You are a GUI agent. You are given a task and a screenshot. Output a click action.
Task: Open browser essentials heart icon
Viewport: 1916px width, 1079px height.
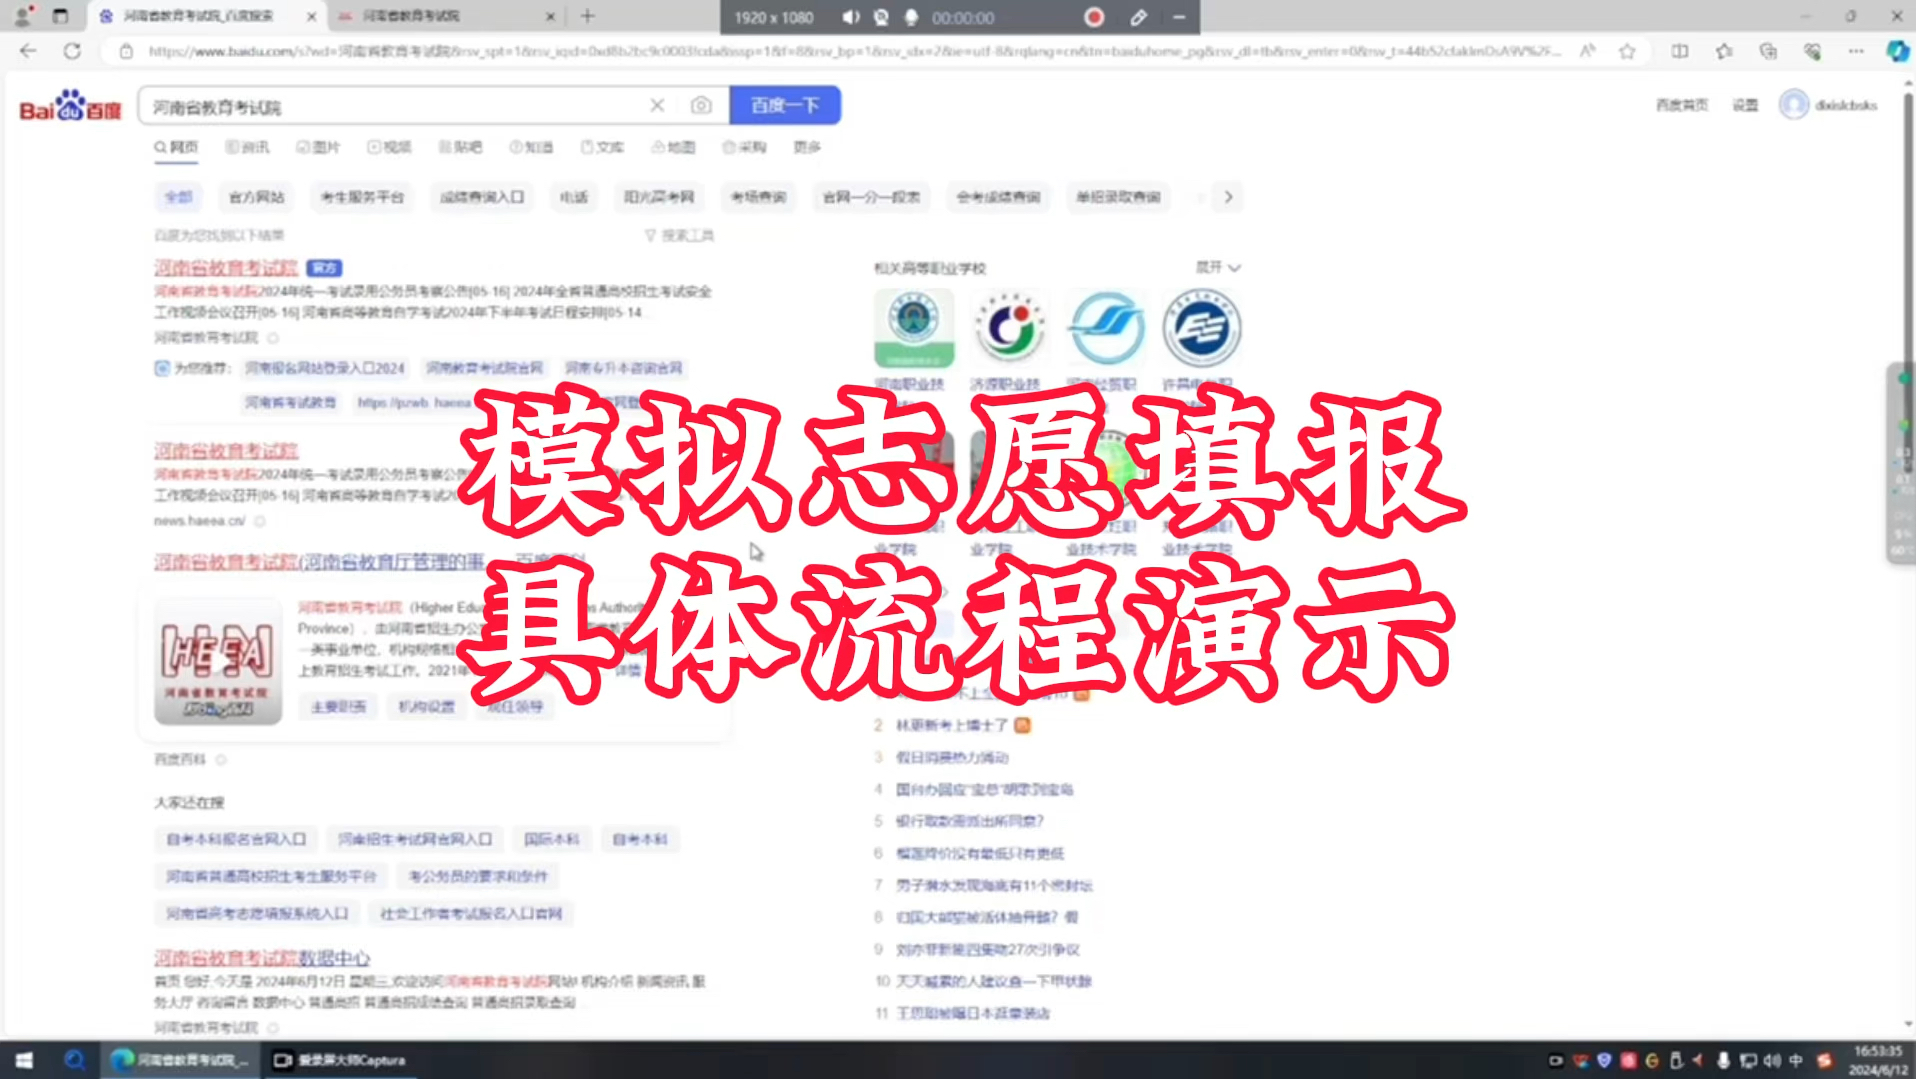[1812, 51]
